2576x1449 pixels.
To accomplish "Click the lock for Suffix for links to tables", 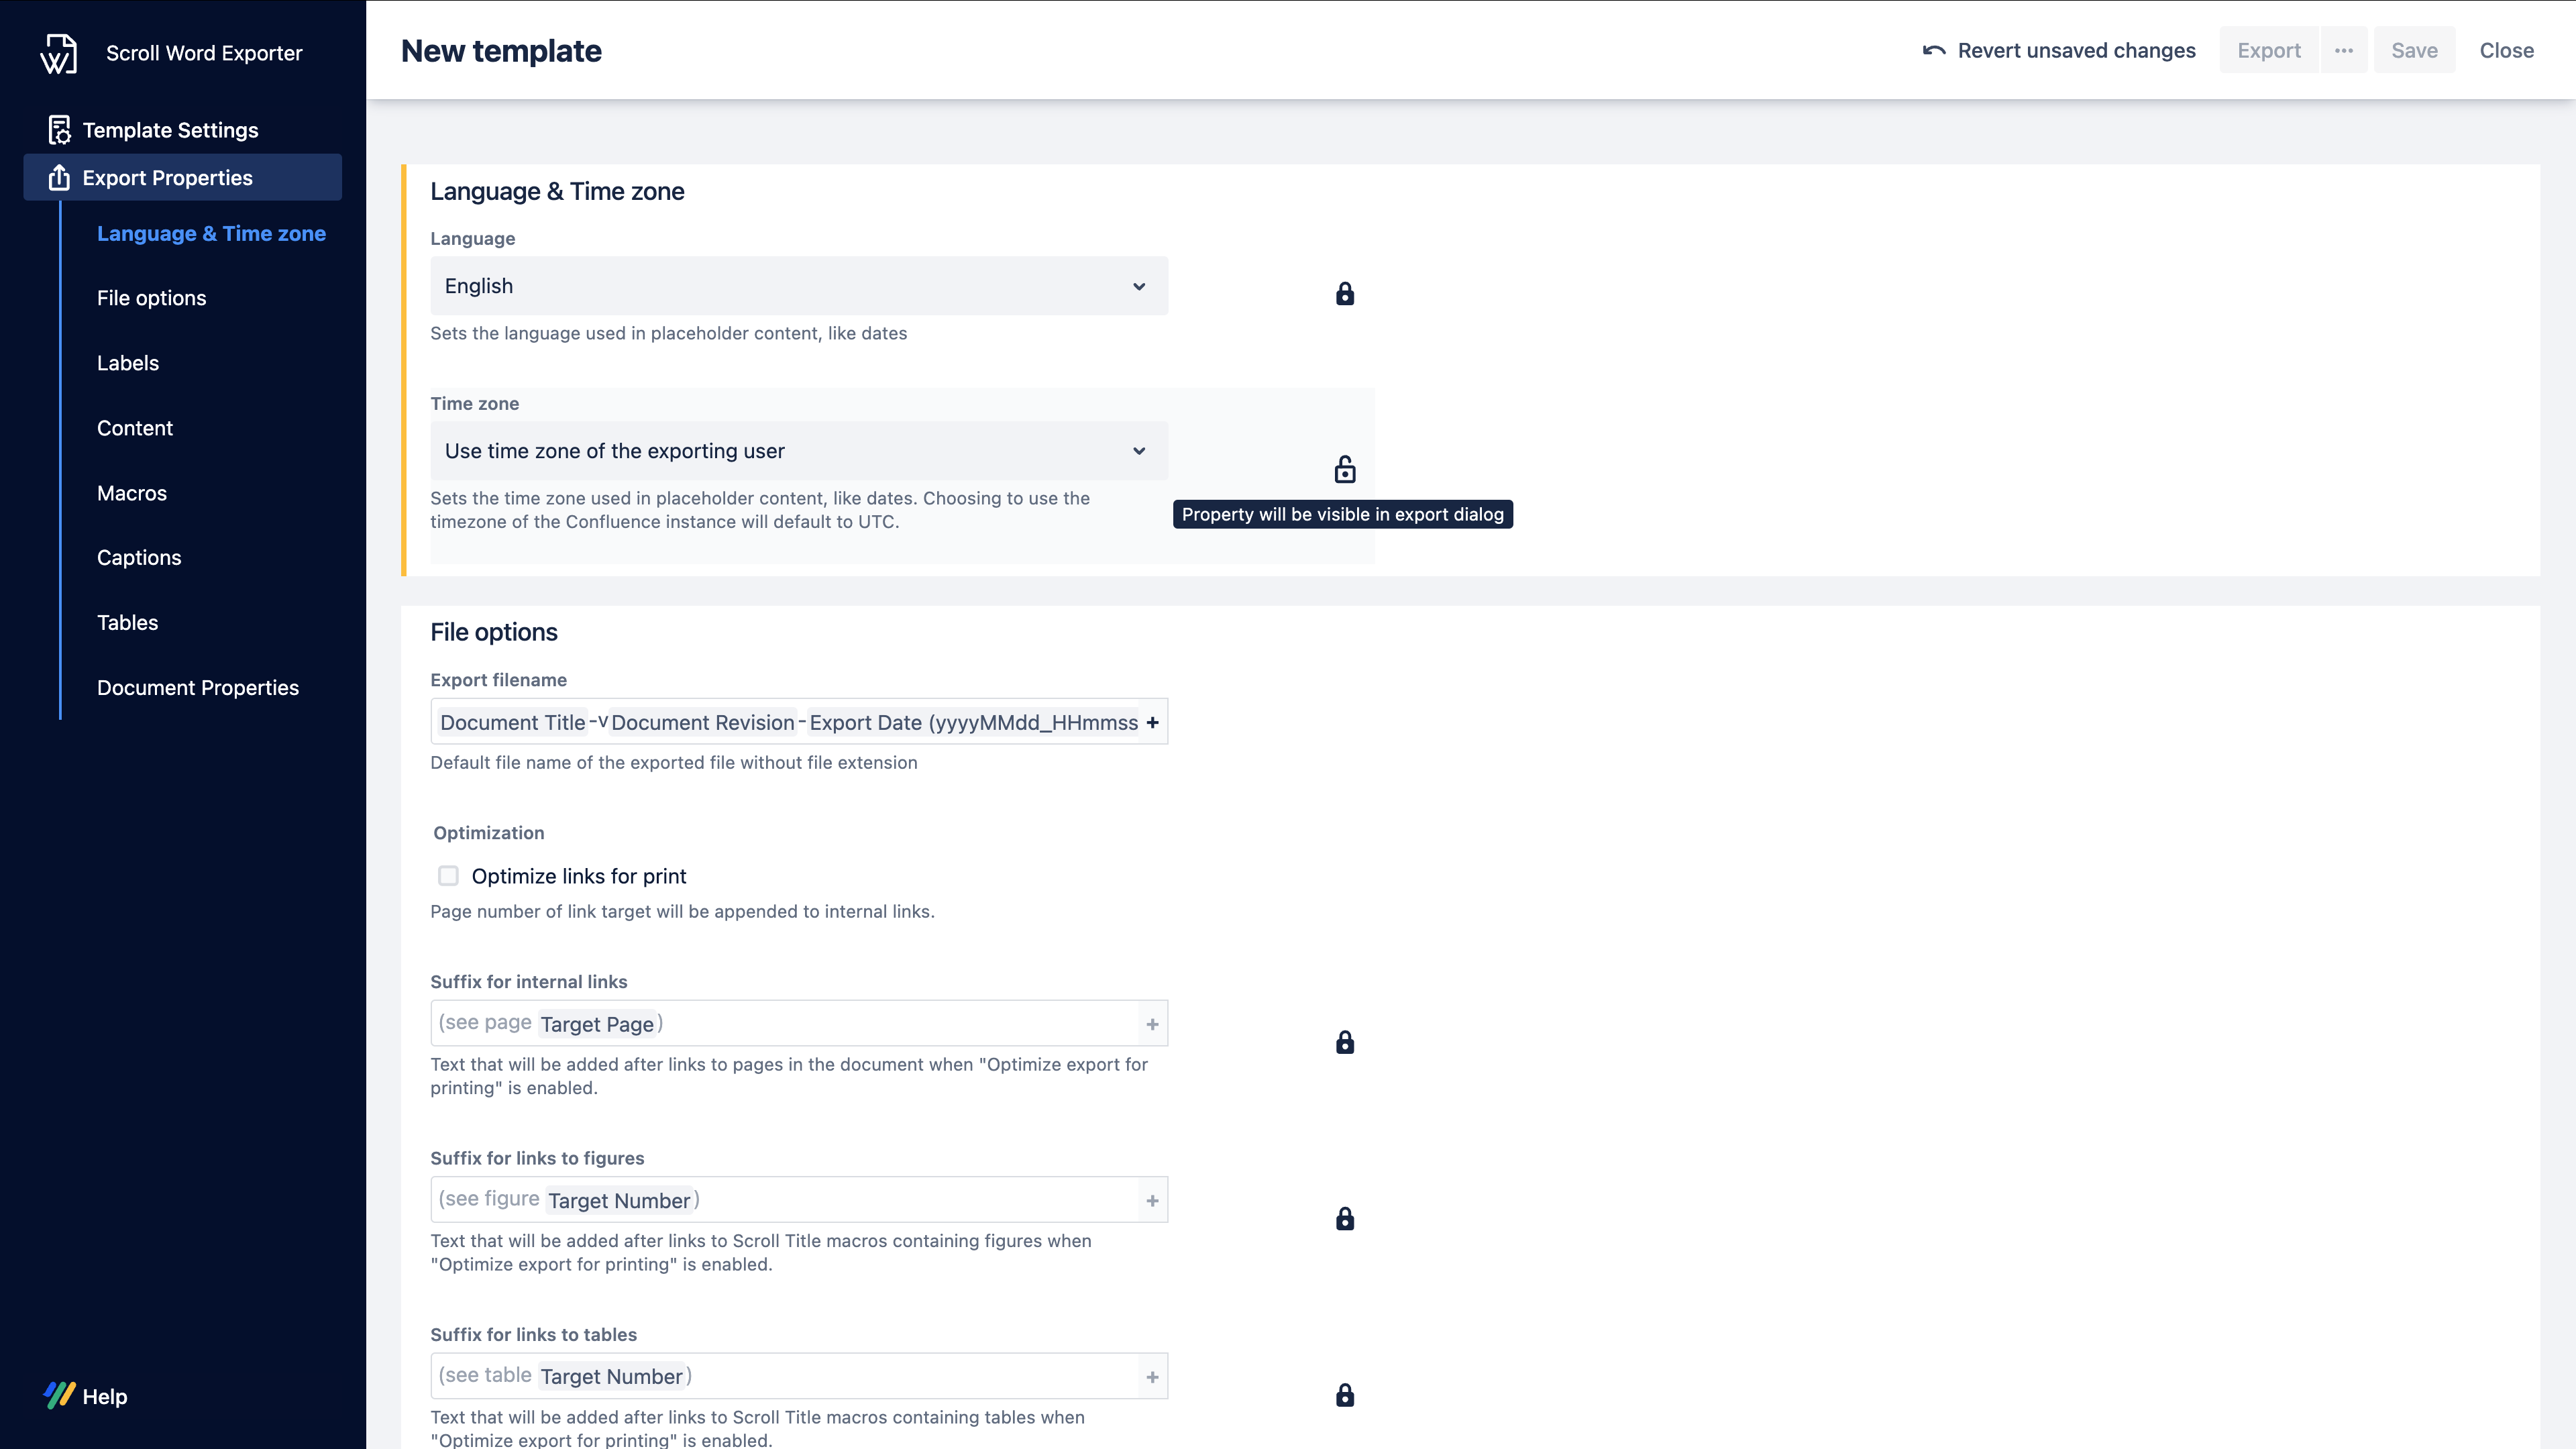I will [1345, 1395].
